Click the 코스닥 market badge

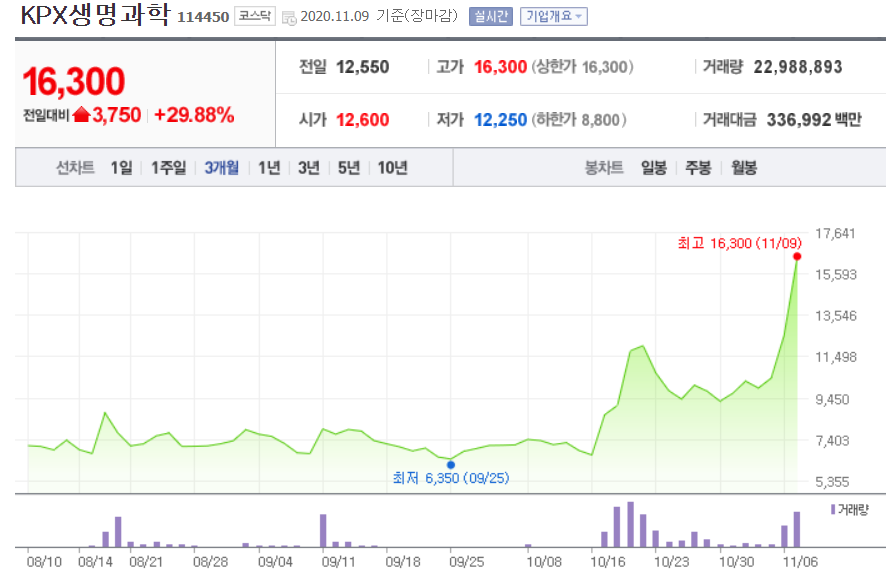[255, 16]
